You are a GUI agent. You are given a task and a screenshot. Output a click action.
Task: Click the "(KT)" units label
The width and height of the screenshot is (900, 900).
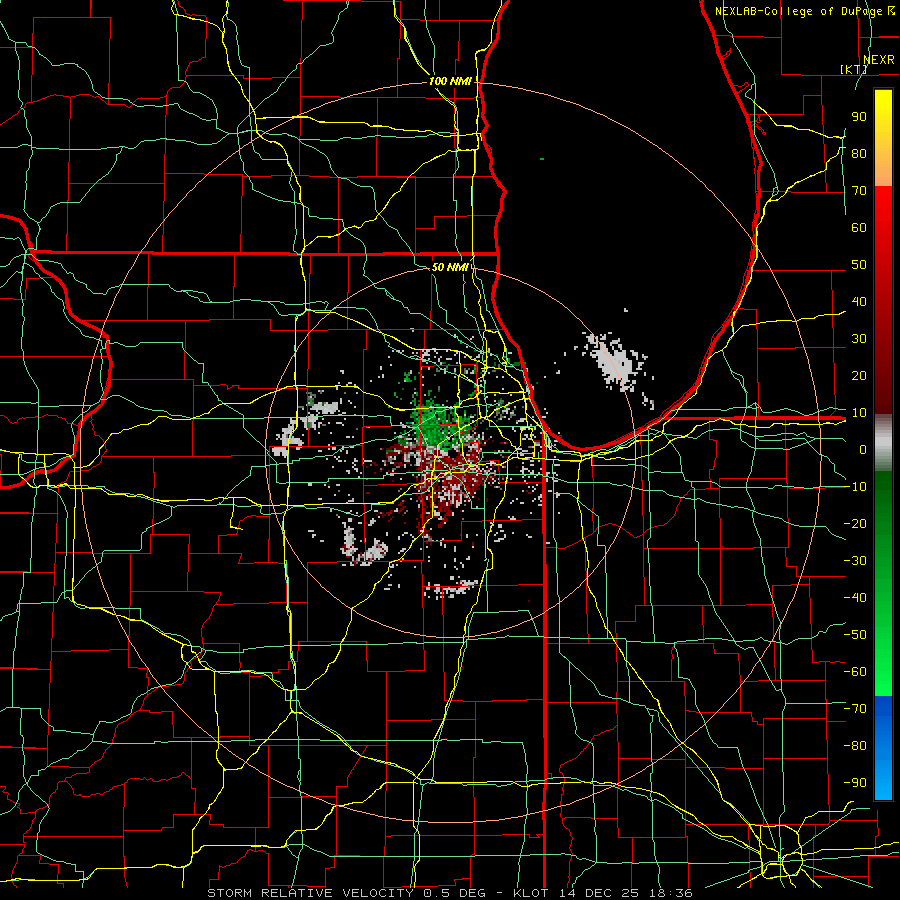(x=854, y=69)
